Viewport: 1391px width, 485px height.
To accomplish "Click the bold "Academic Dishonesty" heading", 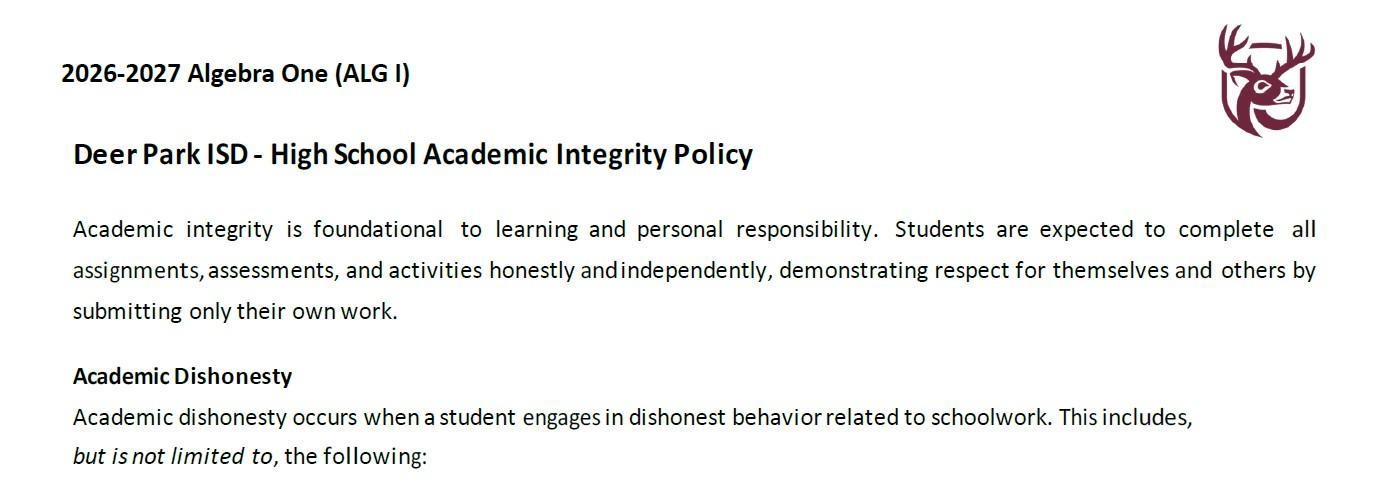I will click(x=183, y=377).
